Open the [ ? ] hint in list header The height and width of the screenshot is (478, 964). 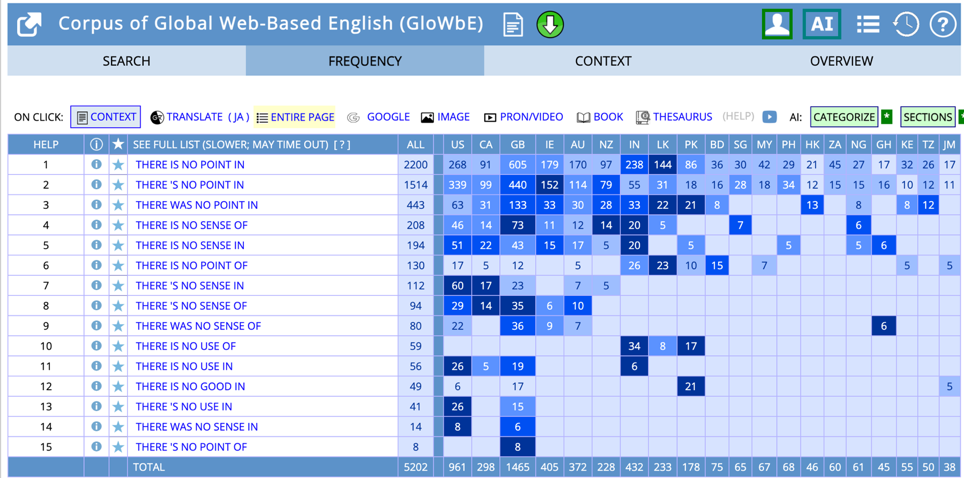342,145
